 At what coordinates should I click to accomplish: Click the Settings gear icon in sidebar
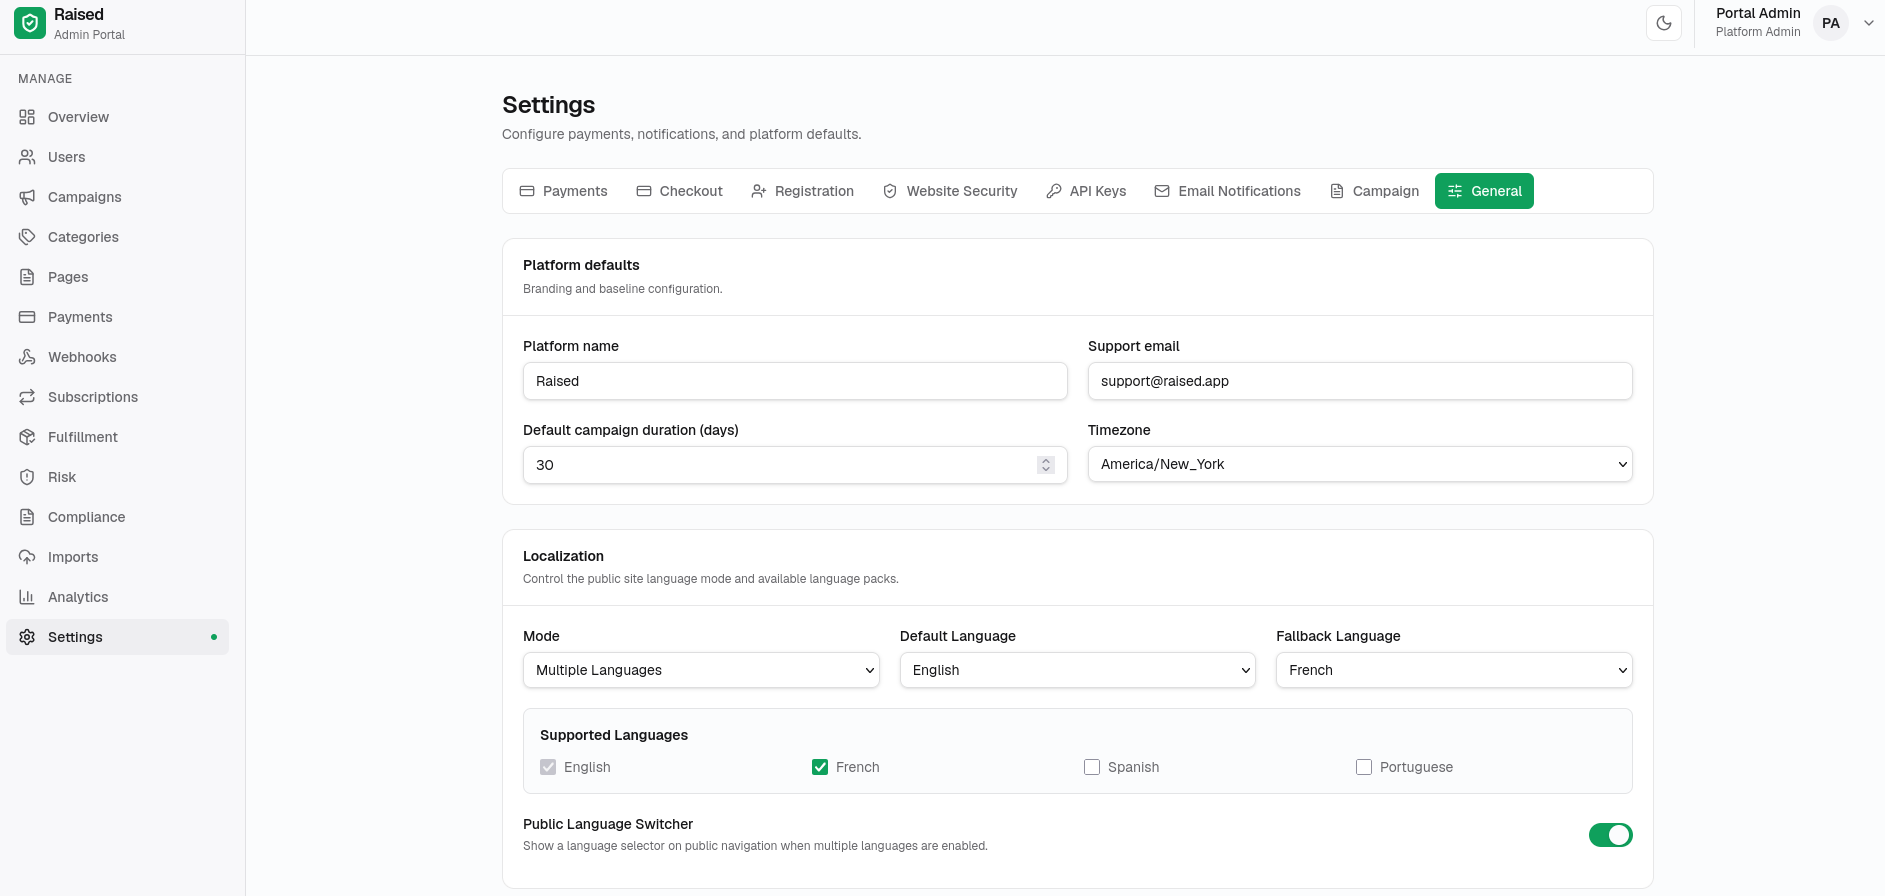coord(27,637)
